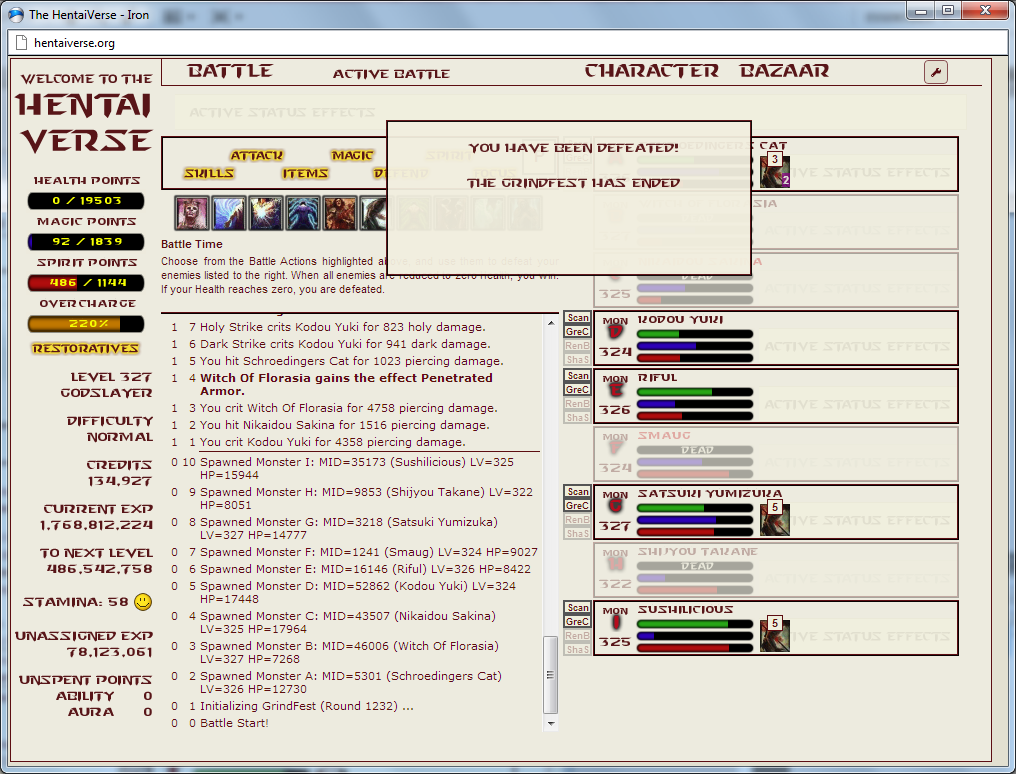Target monster Riful
Image resolution: width=1016 pixels, height=774 pixels.
tap(776, 396)
